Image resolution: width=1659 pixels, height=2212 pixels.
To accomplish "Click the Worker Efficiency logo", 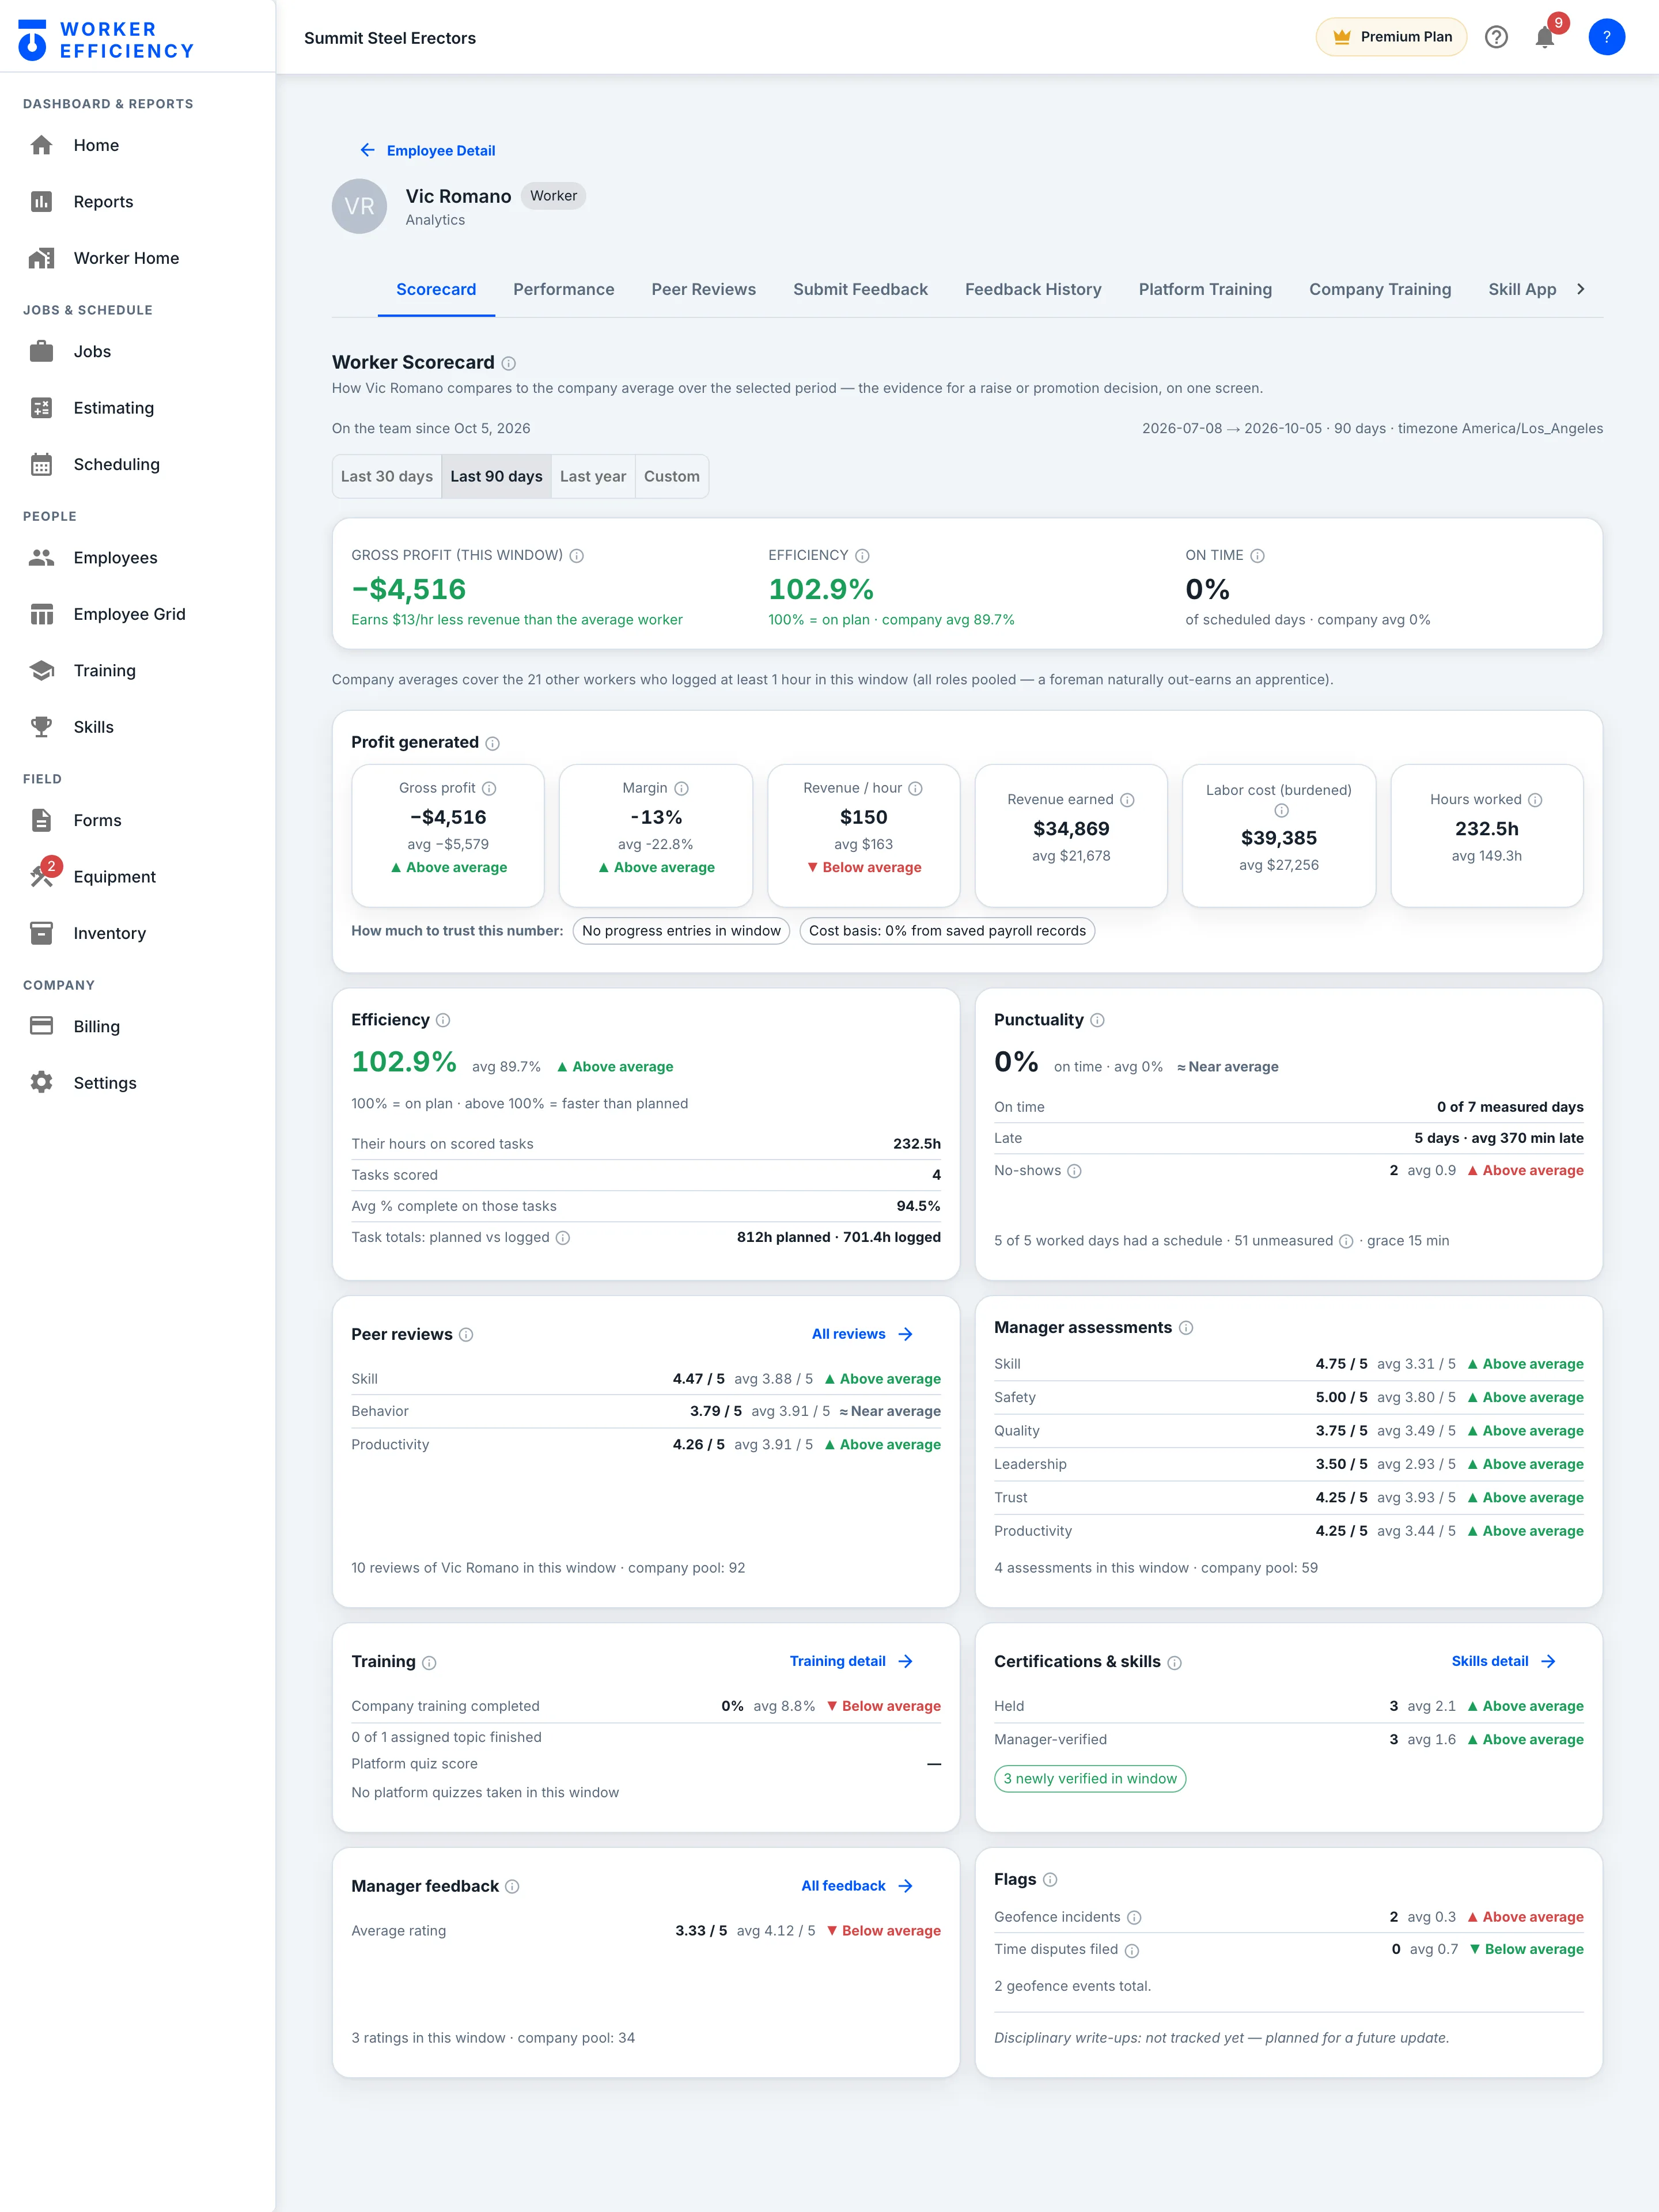I will [106, 40].
